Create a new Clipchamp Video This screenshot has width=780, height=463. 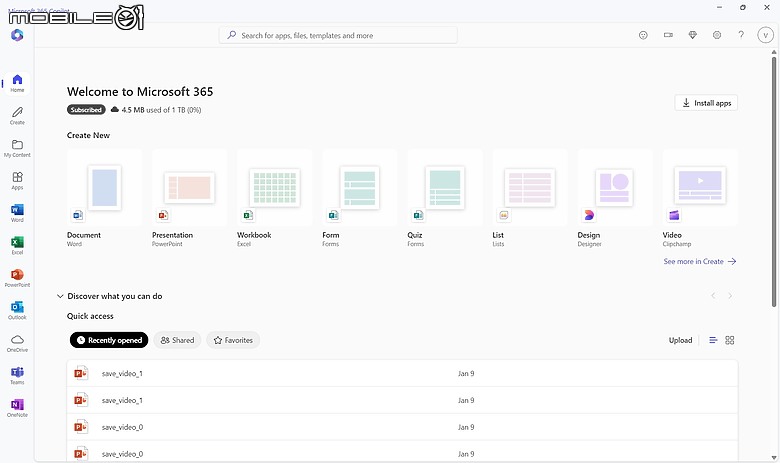click(700, 198)
